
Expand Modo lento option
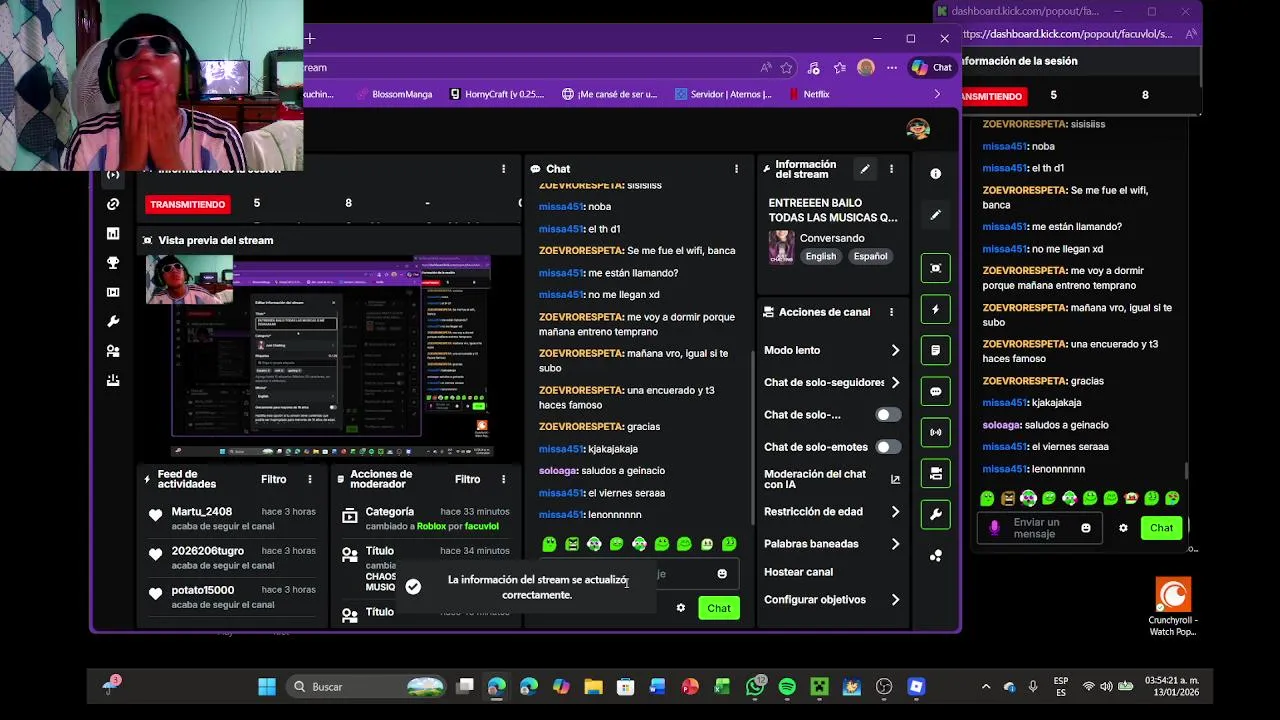[x=832, y=350]
